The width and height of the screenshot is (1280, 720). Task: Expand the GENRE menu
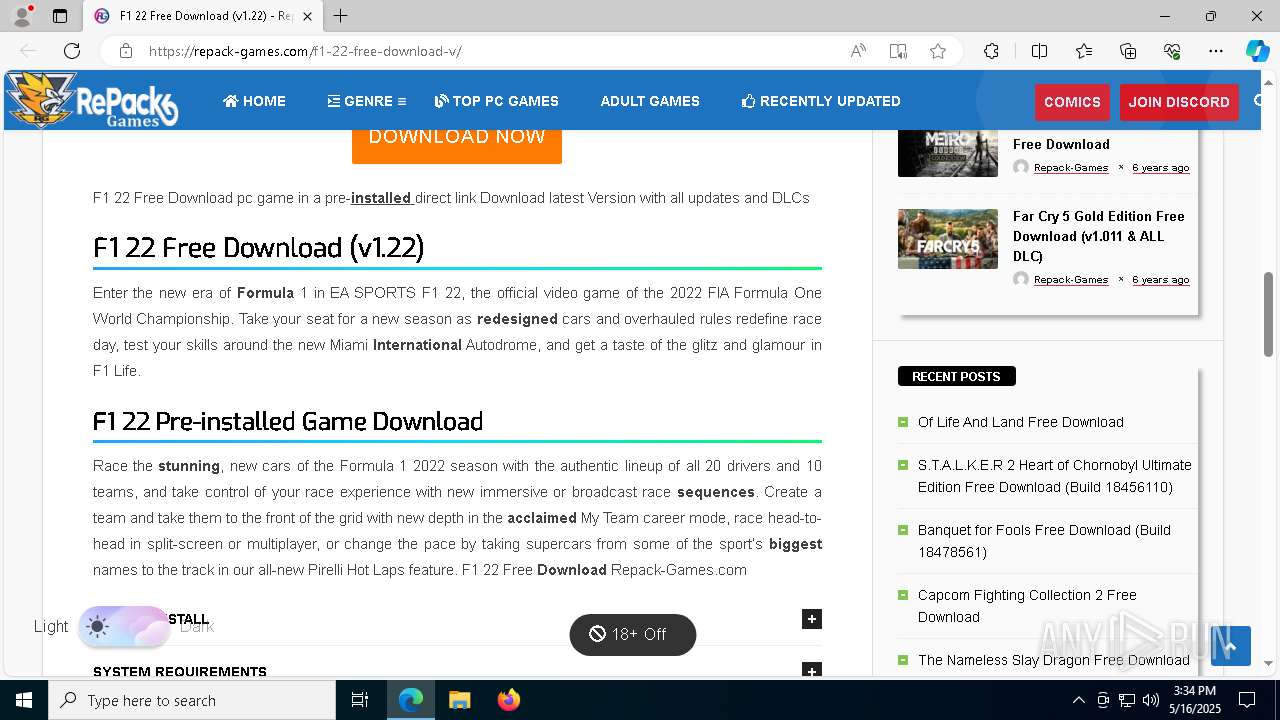click(x=366, y=101)
